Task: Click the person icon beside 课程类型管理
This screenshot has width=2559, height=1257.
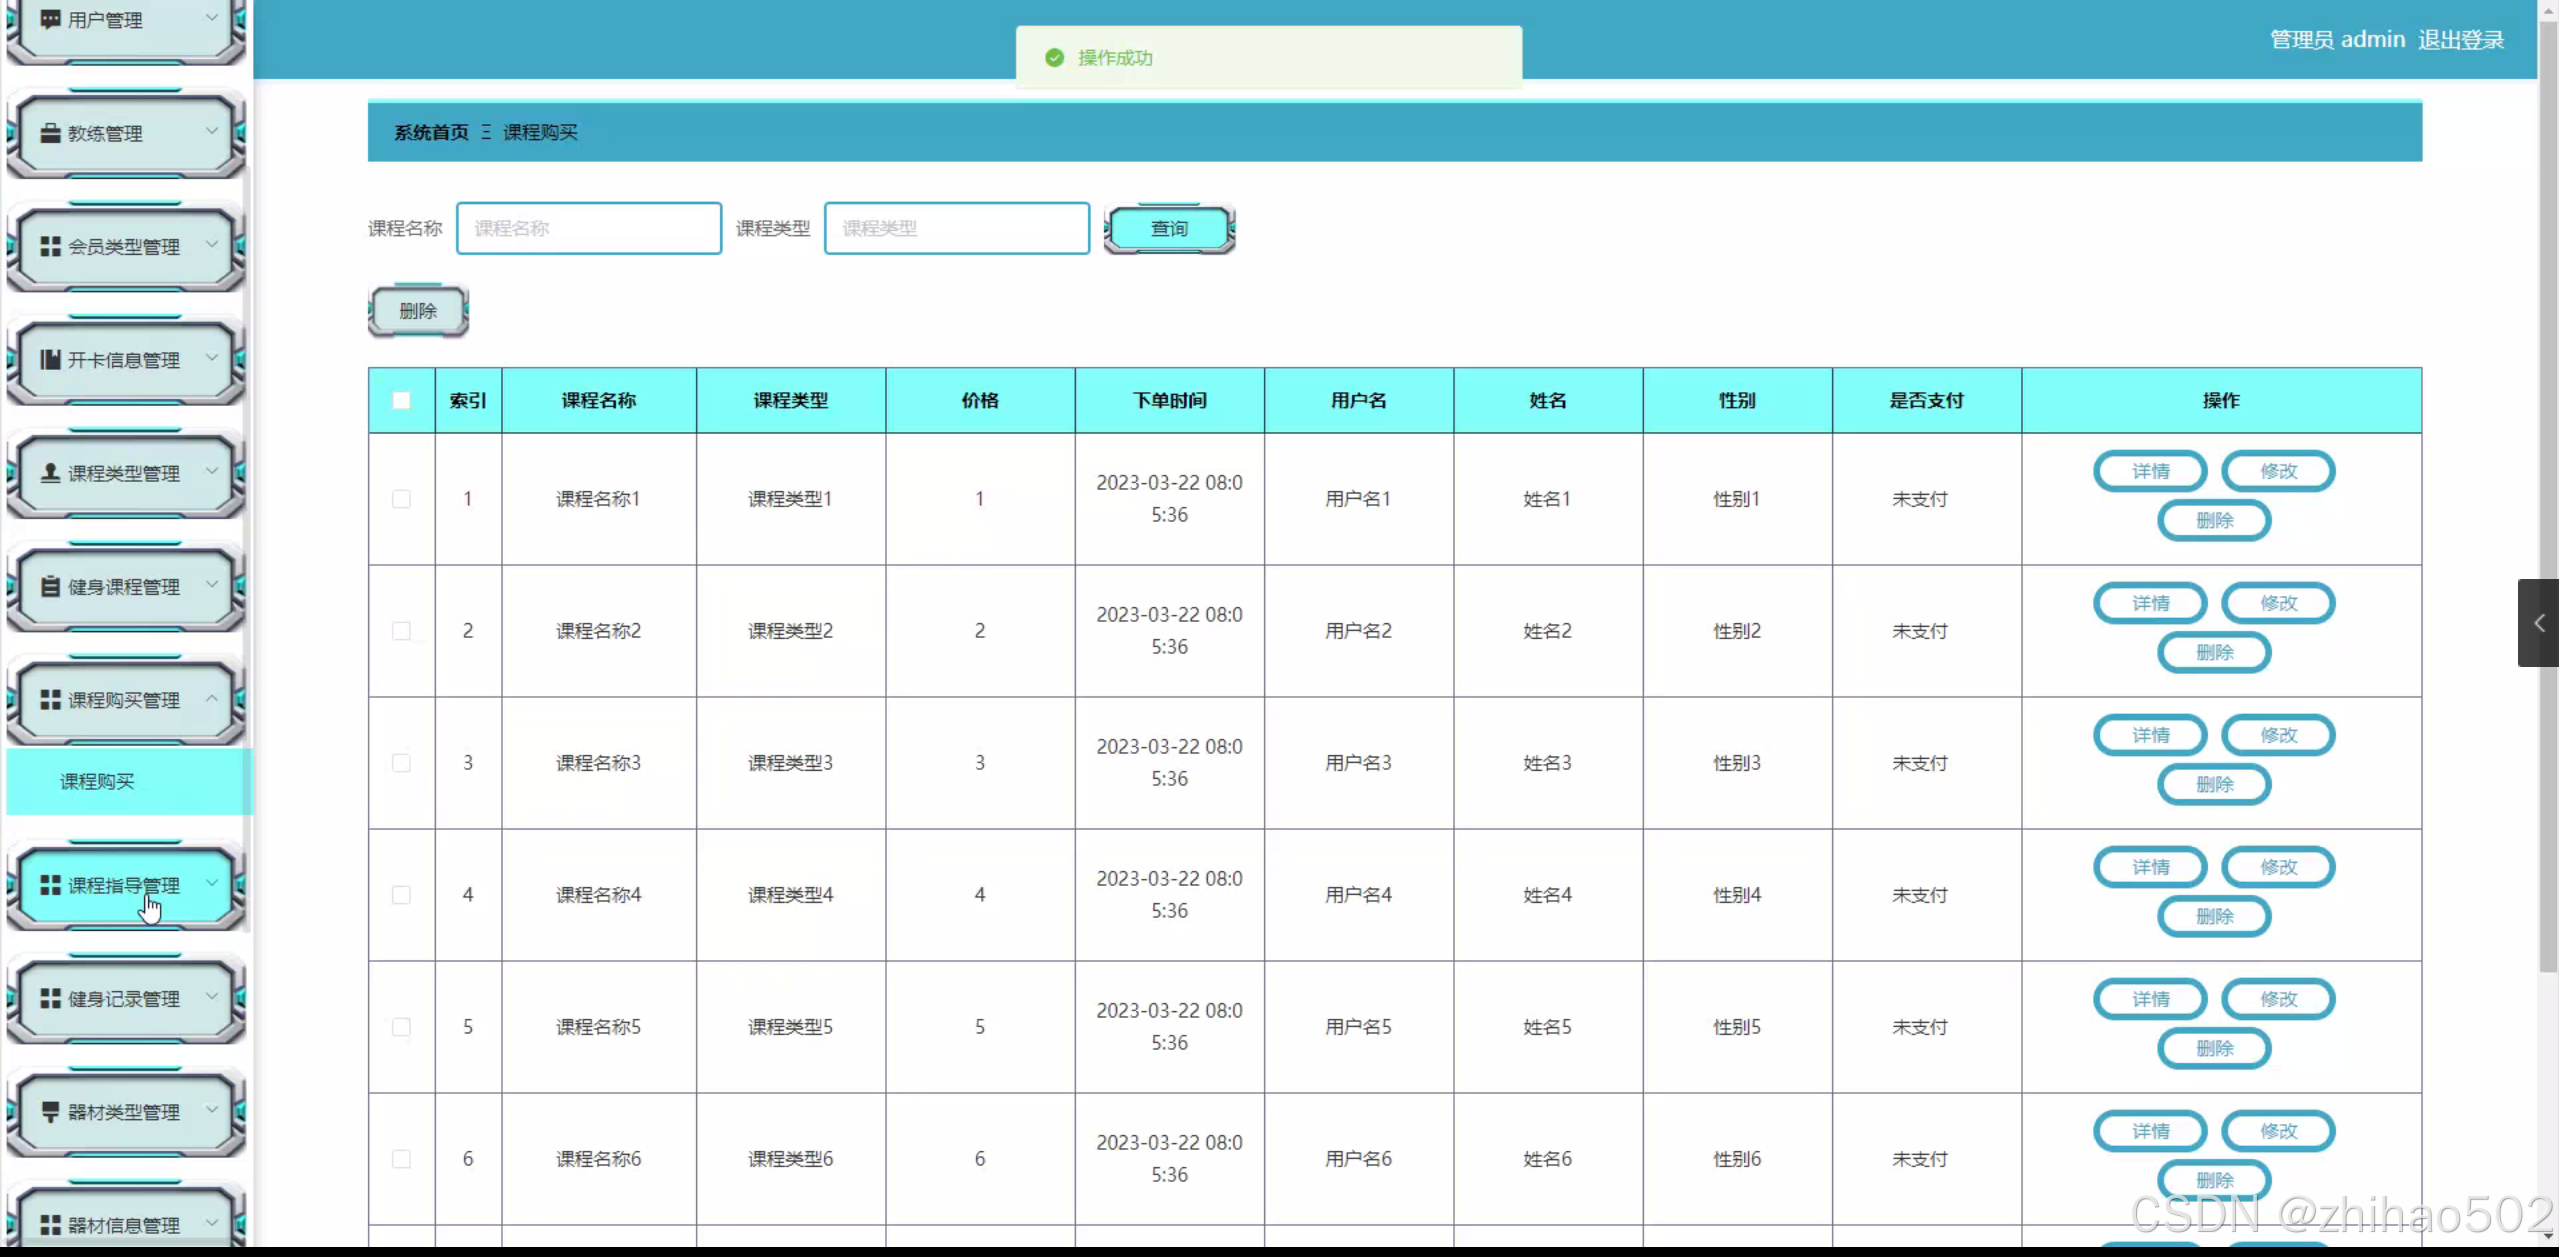Action: click(50, 472)
